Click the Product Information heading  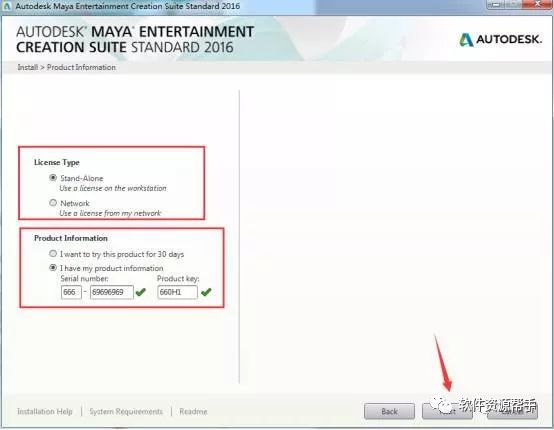tap(71, 238)
